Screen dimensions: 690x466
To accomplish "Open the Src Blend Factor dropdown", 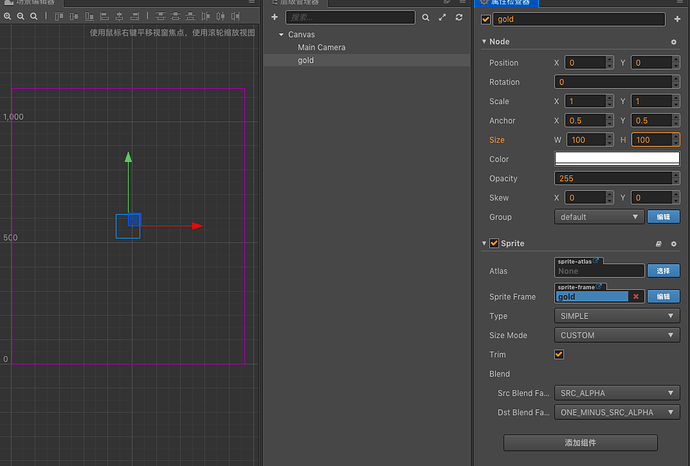I will 617,393.
